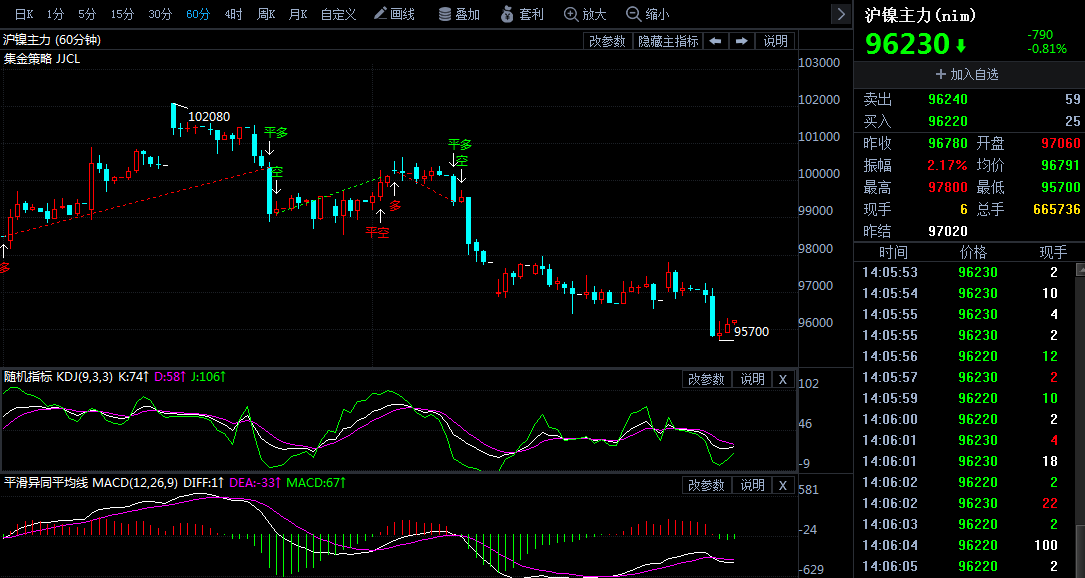Zoom out with 缩小 magnifier
The width and height of the screenshot is (1085, 578).
[x=648, y=14]
